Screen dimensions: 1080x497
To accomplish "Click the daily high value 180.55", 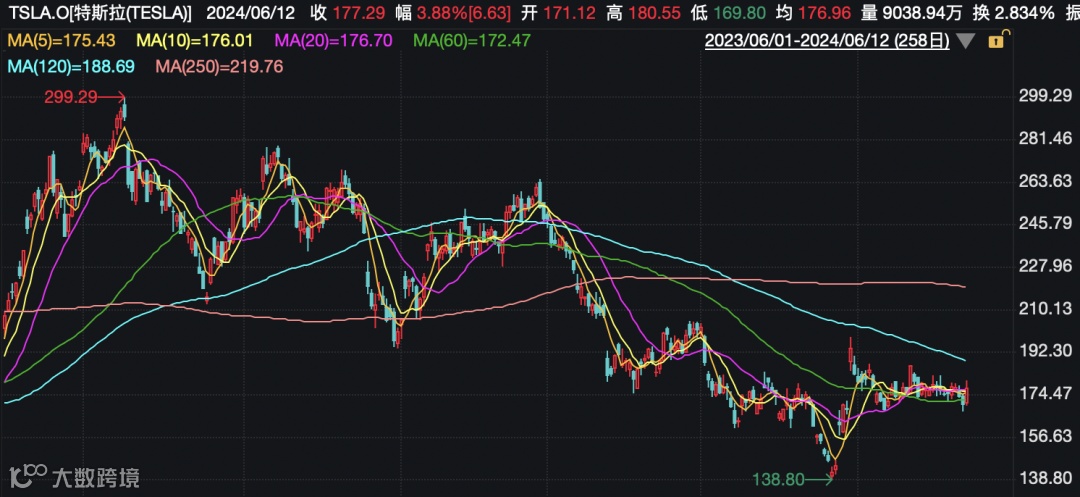I will 655,12.
